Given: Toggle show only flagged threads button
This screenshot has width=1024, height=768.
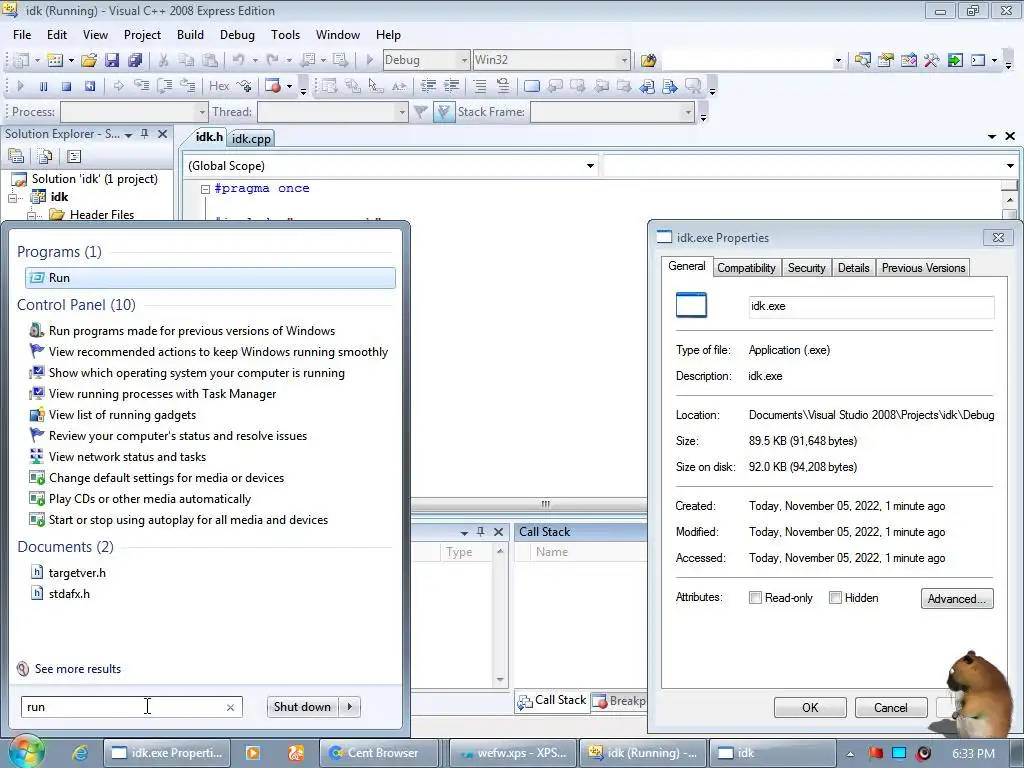Looking at the screenshot, I should pyautogui.click(x=443, y=112).
